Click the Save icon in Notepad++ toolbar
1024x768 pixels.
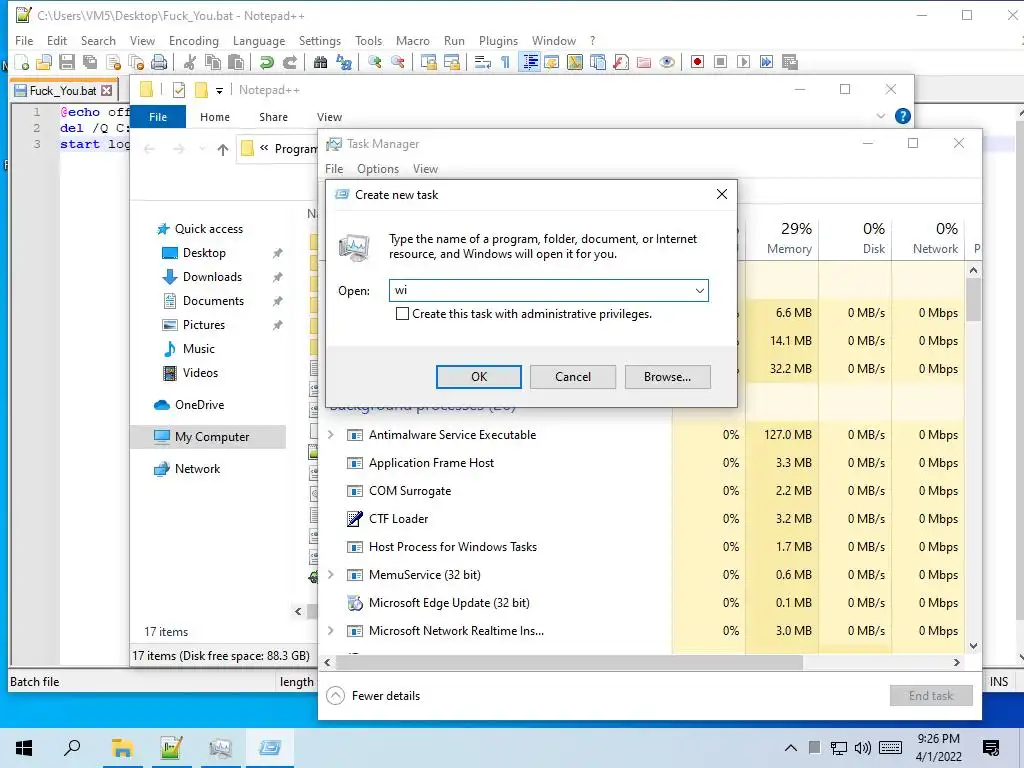[67, 62]
